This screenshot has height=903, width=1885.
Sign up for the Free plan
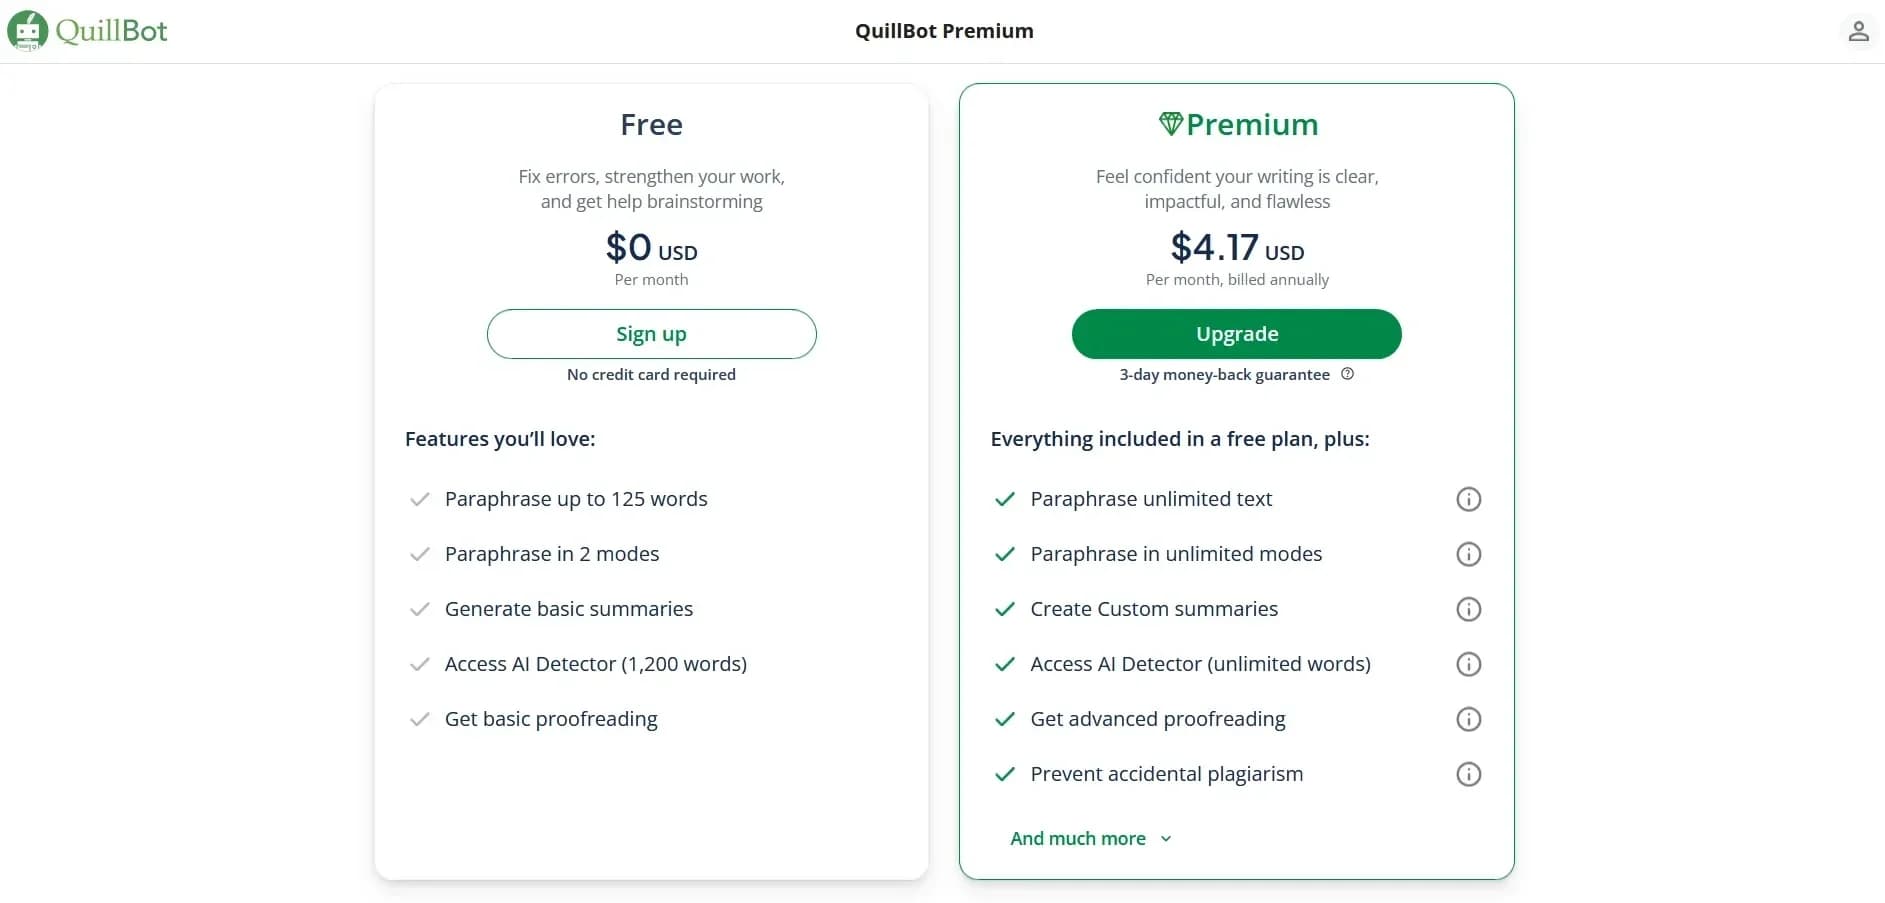point(651,334)
